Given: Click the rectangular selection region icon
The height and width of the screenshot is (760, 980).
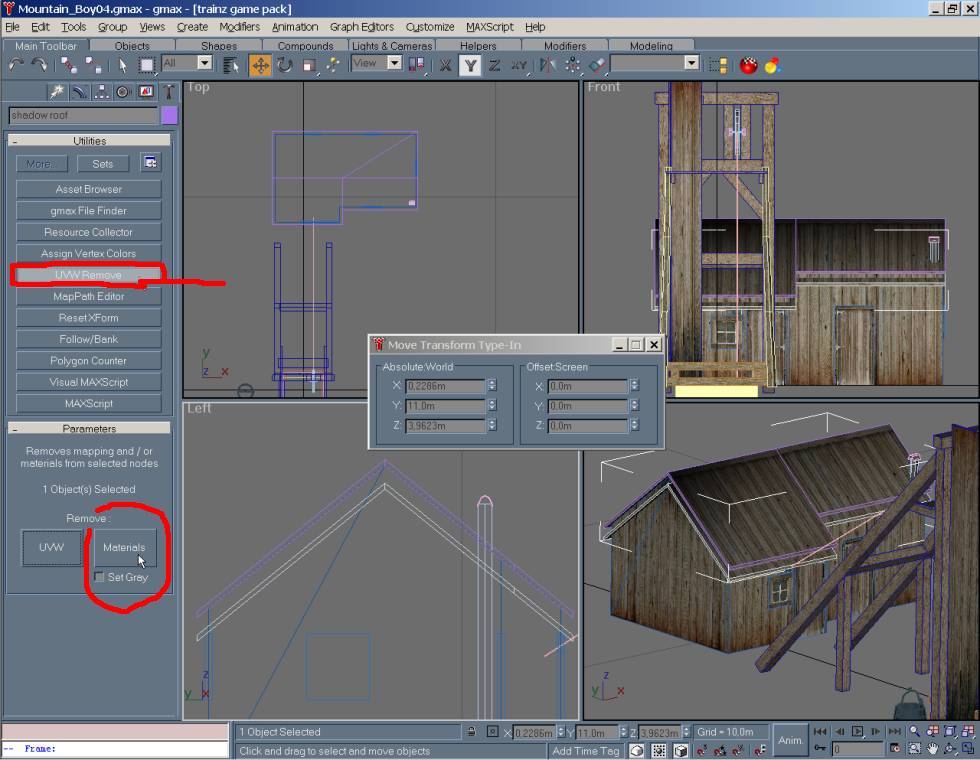Looking at the screenshot, I should coord(146,65).
